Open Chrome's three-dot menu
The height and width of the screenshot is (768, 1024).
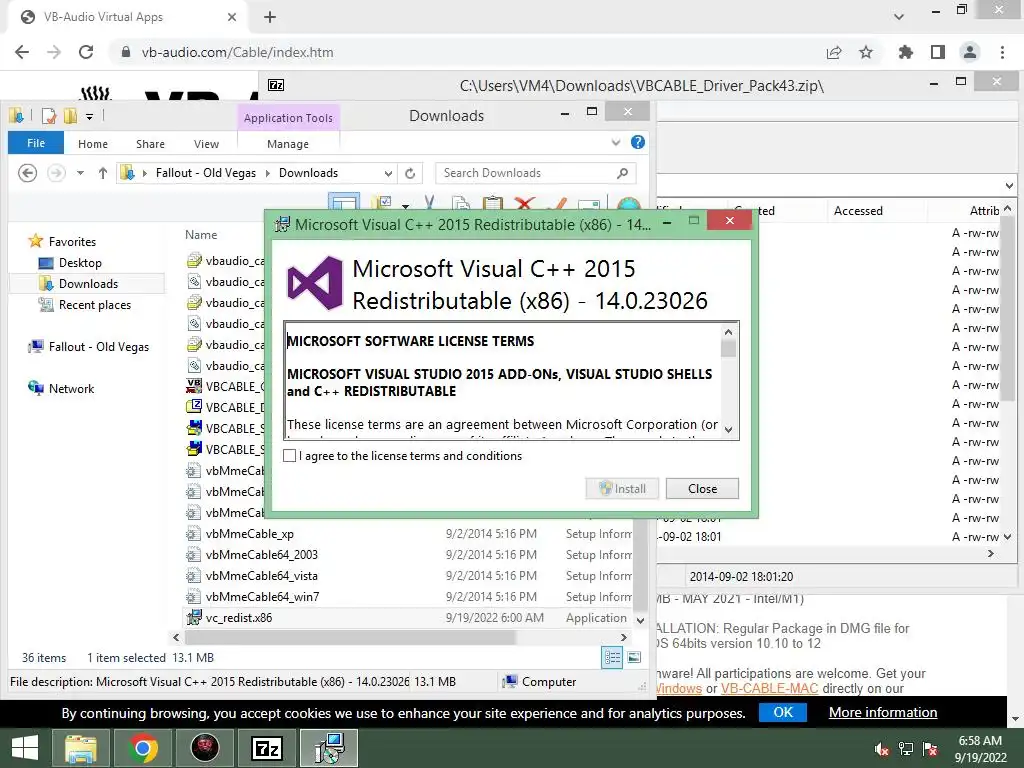coord(1002,52)
